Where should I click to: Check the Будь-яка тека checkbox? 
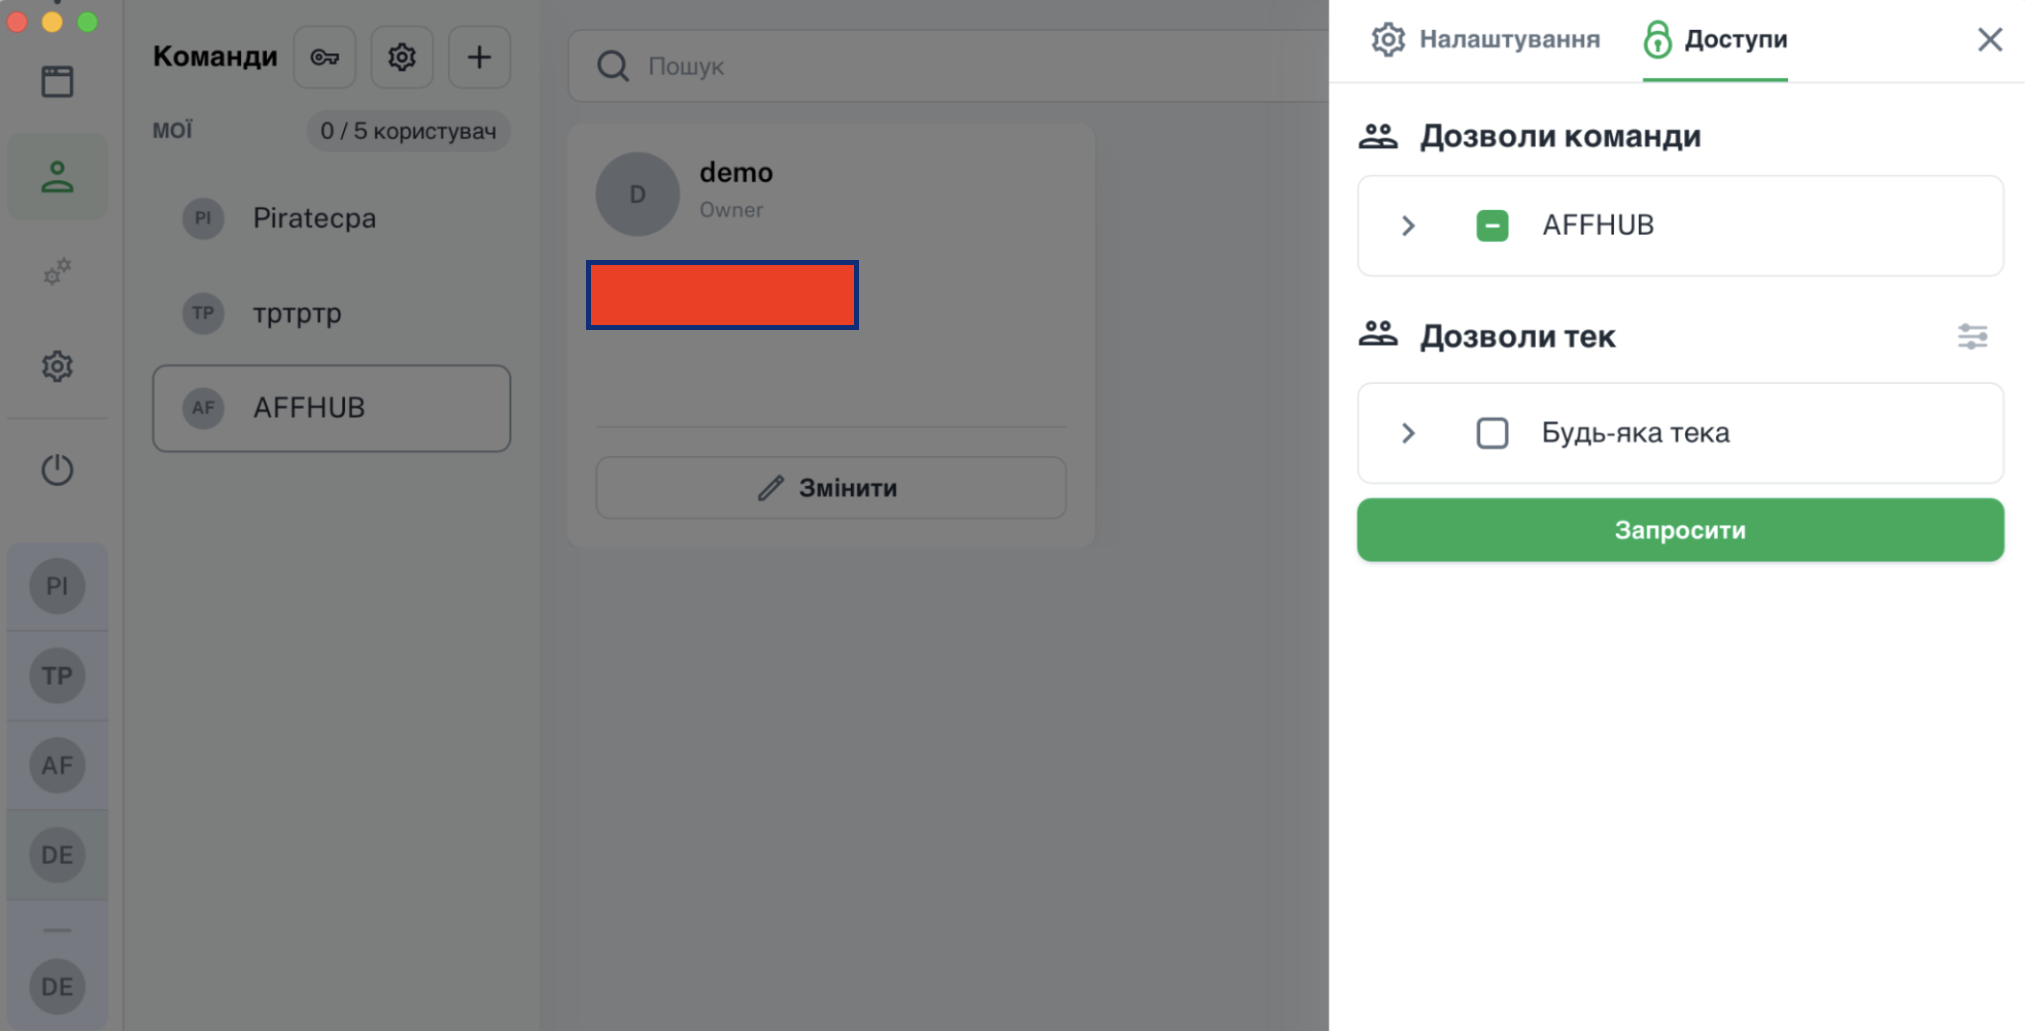[x=1492, y=433]
